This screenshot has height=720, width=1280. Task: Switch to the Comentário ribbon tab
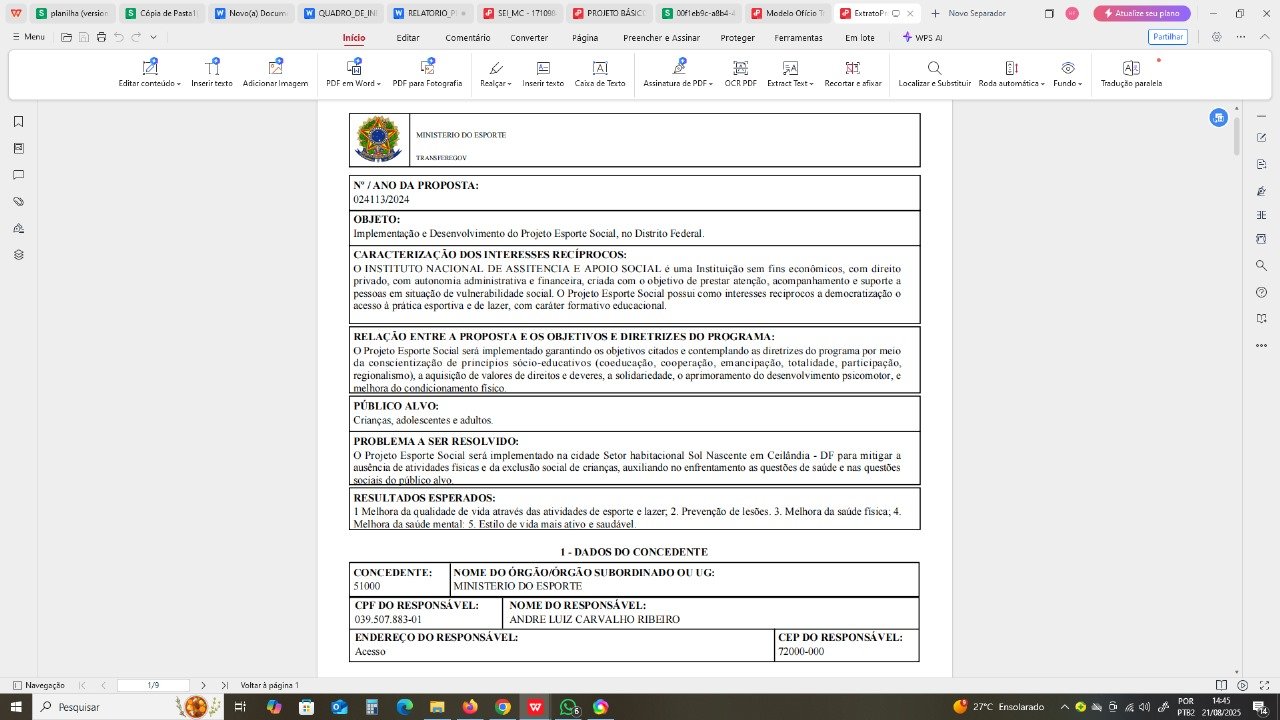click(467, 37)
